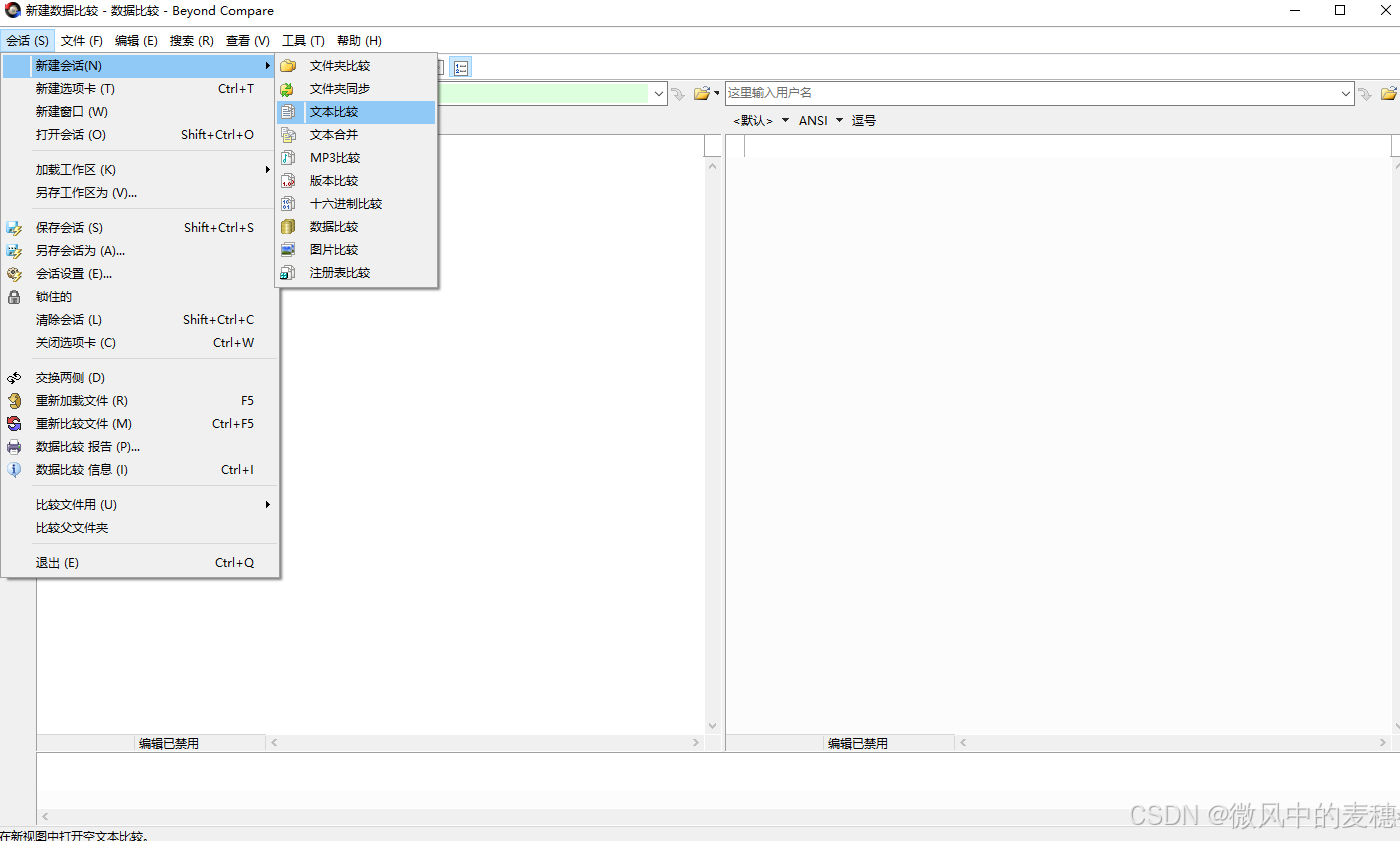1400x841 pixels.
Task: Click the right pane browse folder icon
Action: tap(1389, 93)
